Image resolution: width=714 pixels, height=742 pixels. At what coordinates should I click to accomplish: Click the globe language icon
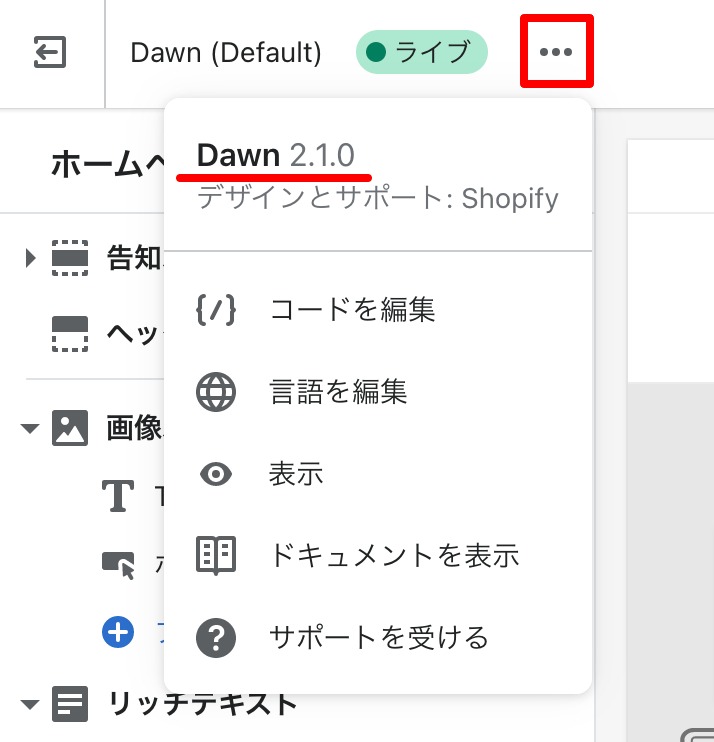(216, 392)
